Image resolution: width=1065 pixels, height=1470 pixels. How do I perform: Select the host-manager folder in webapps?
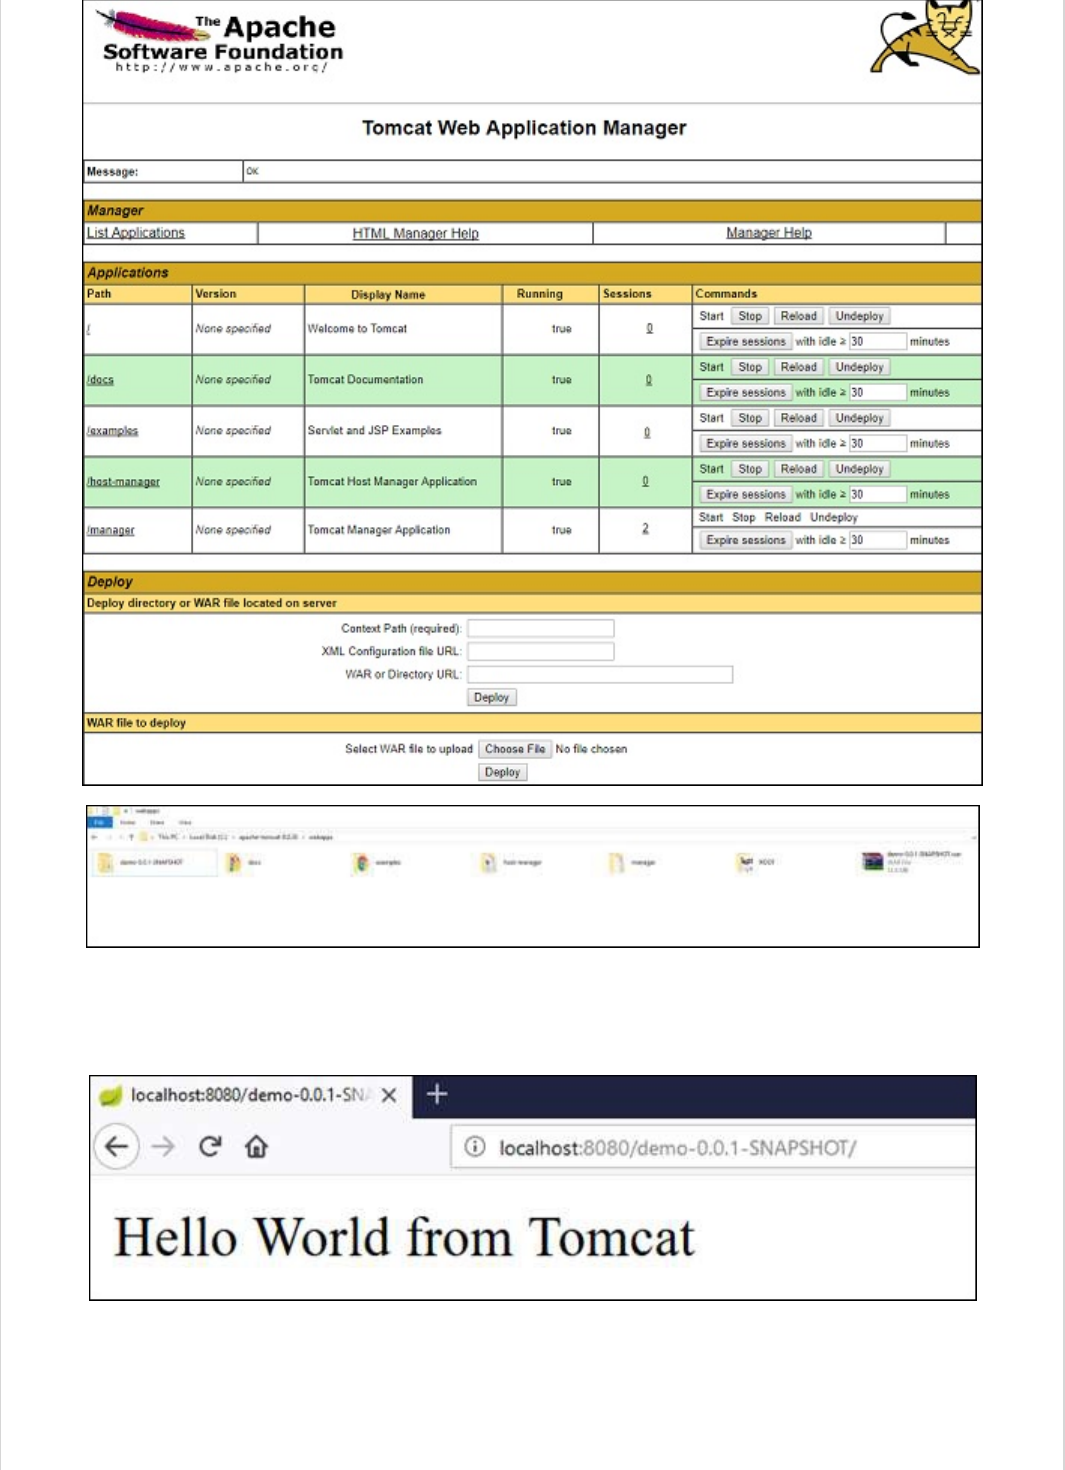coord(511,862)
